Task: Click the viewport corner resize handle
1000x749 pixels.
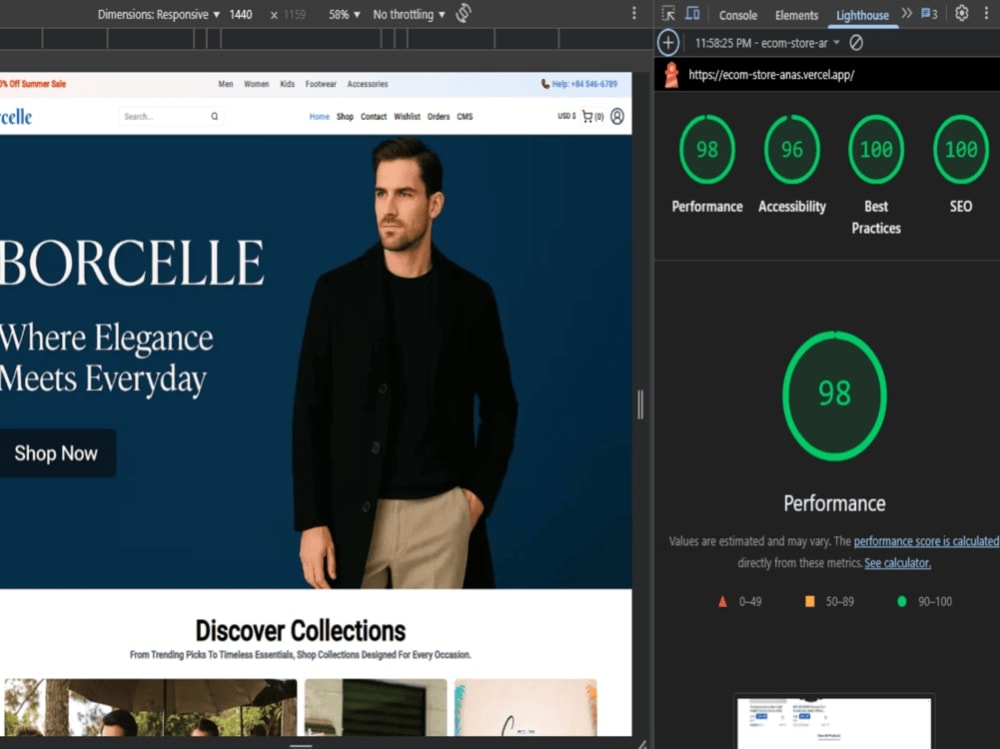Action: click(x=642, y=744)
